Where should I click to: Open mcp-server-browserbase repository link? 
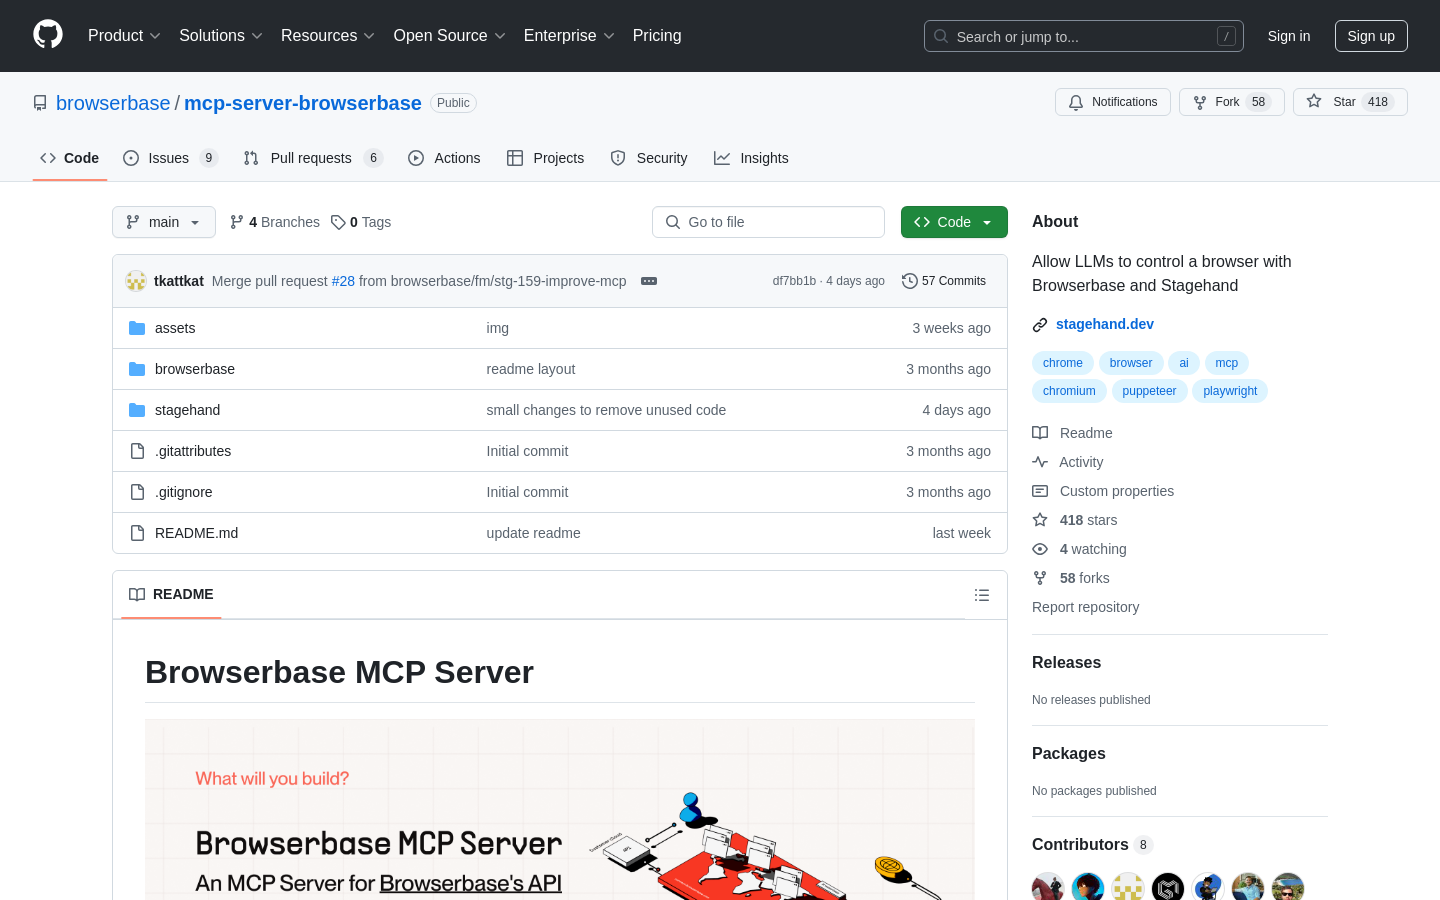[x=303, y=103]
